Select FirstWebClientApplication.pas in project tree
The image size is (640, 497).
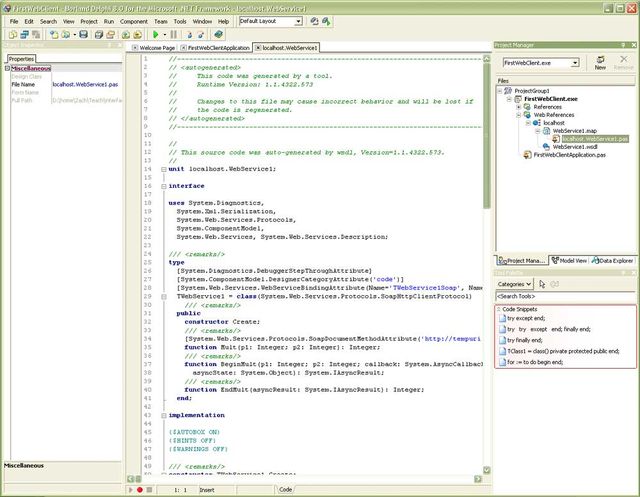point(569,155)
